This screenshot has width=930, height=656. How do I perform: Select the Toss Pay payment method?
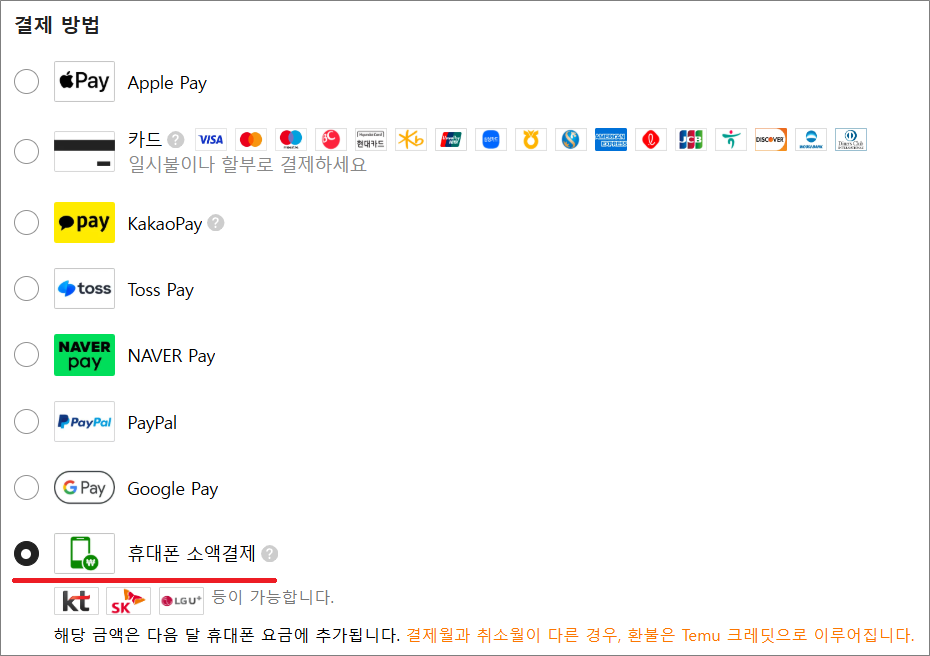coord(26,288)
